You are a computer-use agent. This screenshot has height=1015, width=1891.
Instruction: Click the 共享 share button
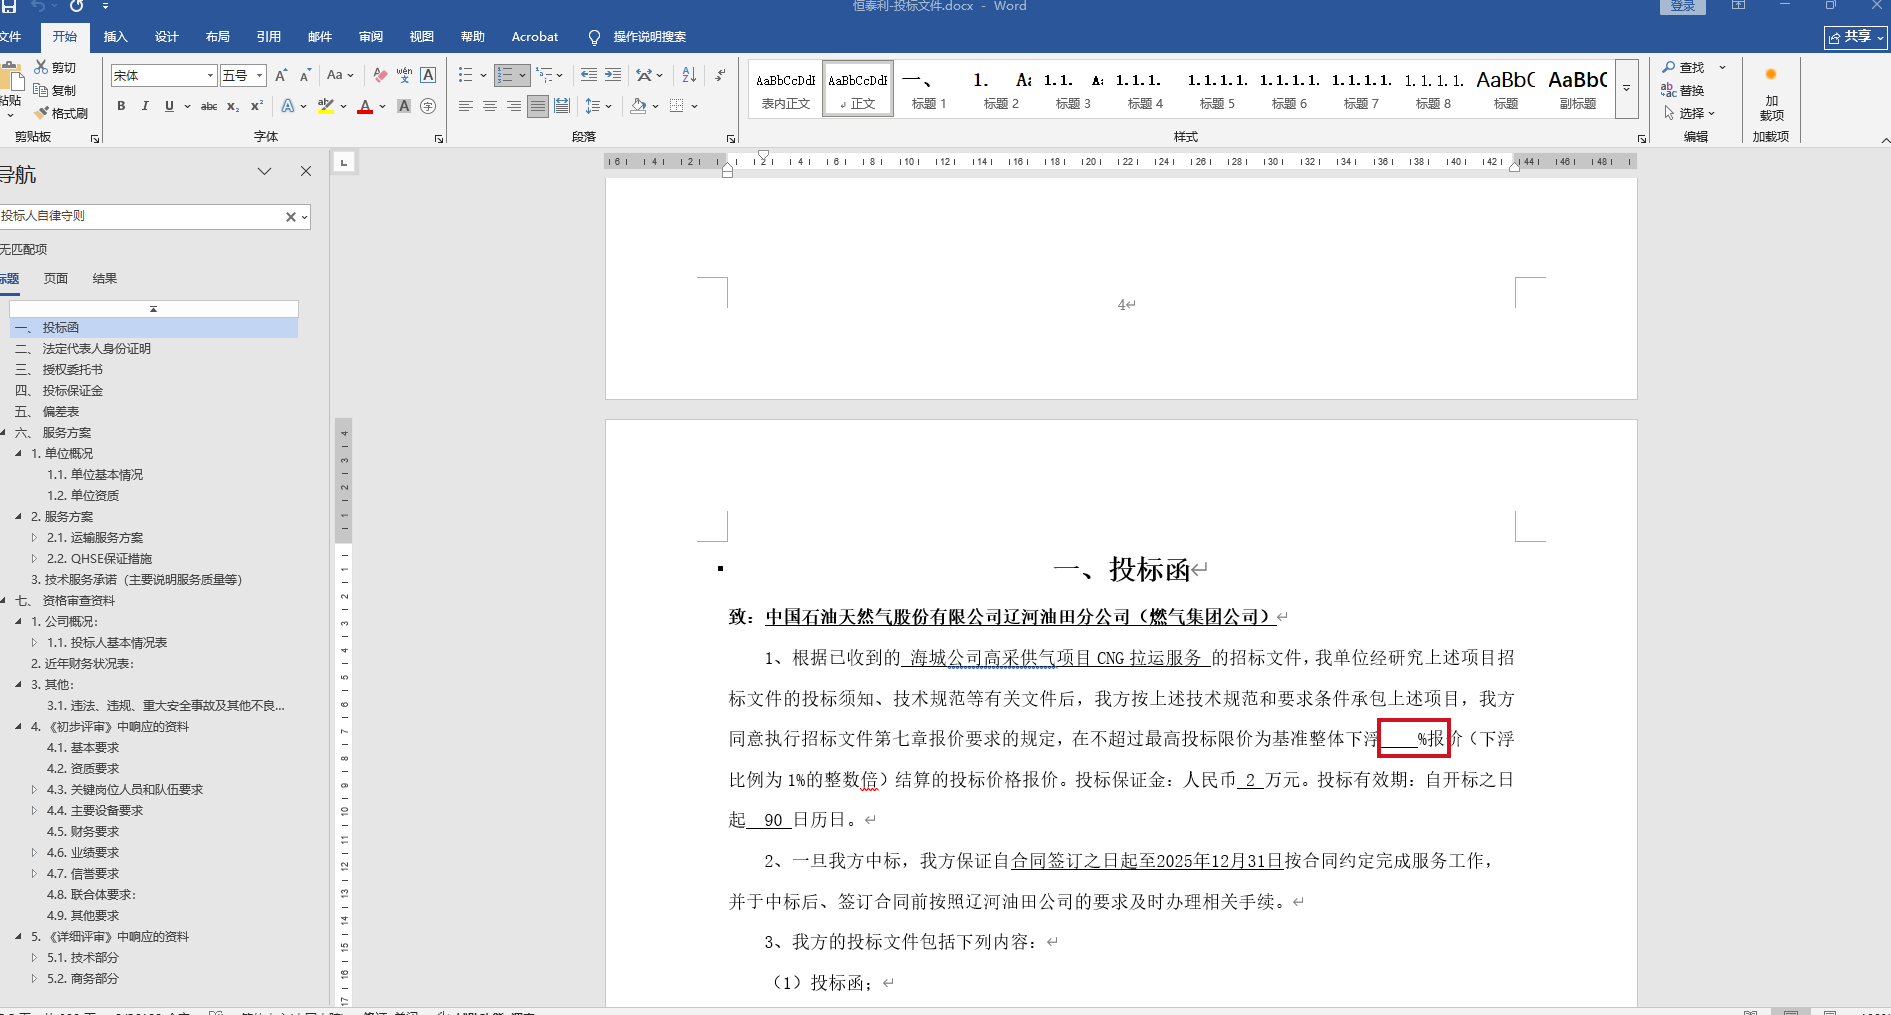pyautogui.click(x=1855, y=37)
